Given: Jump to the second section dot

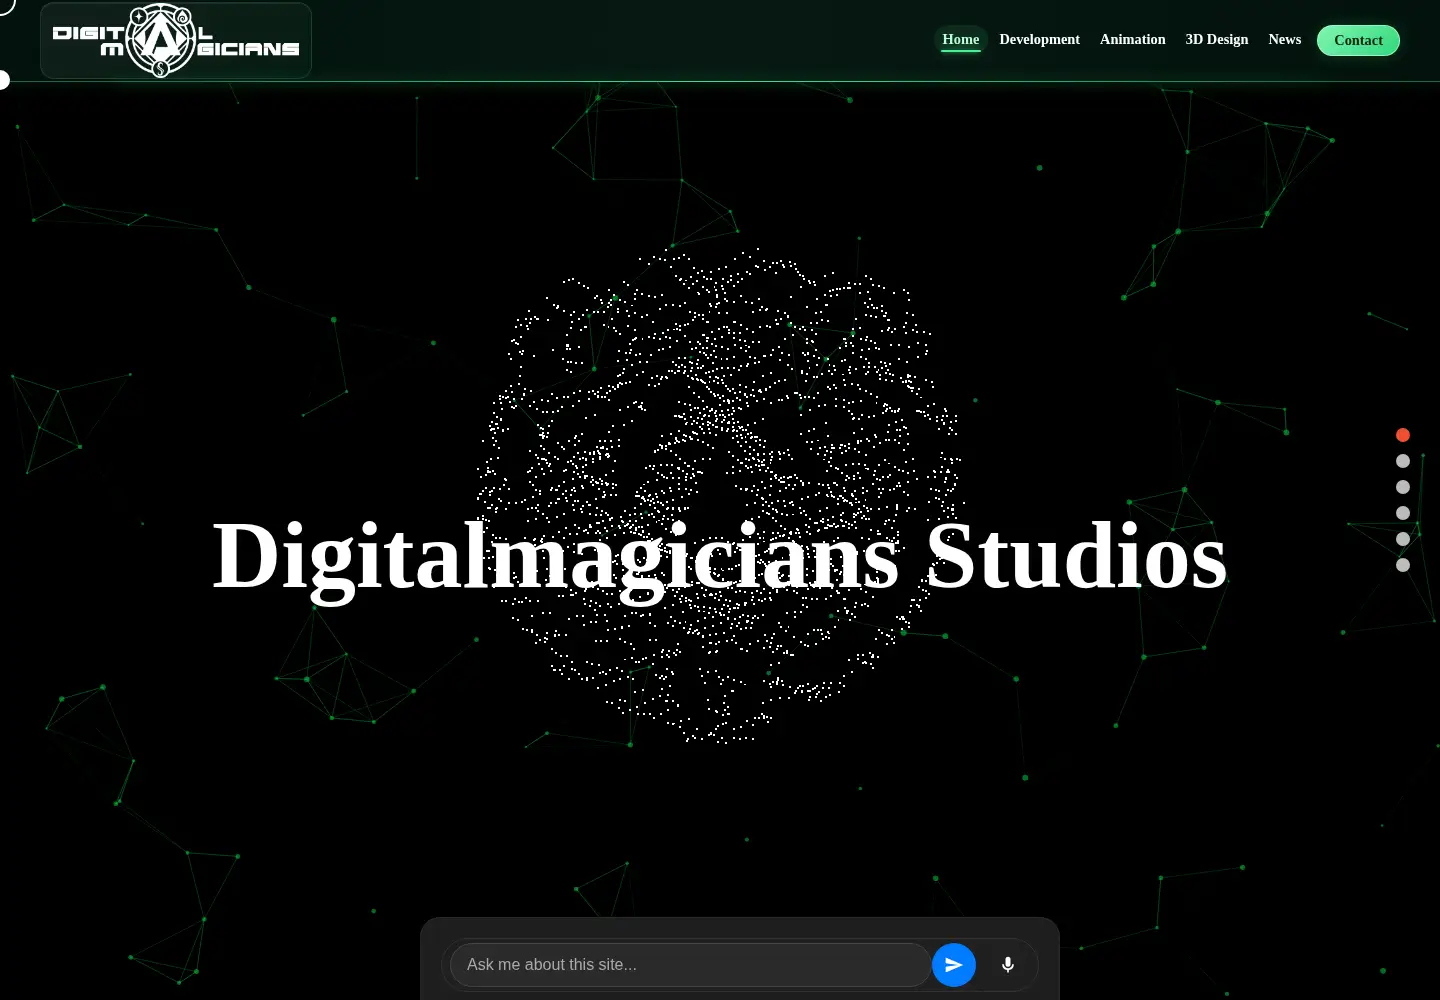Looking at the screenshot, I should click(x=1403, y=461).
